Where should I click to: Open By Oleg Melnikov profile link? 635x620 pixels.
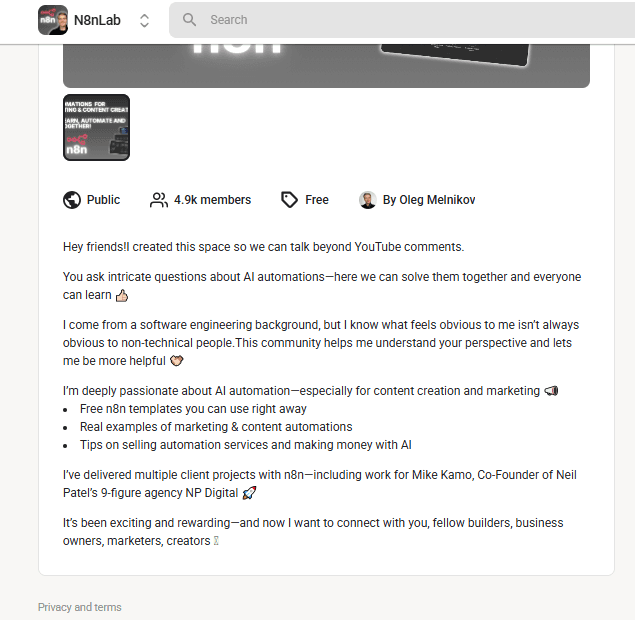429,200
